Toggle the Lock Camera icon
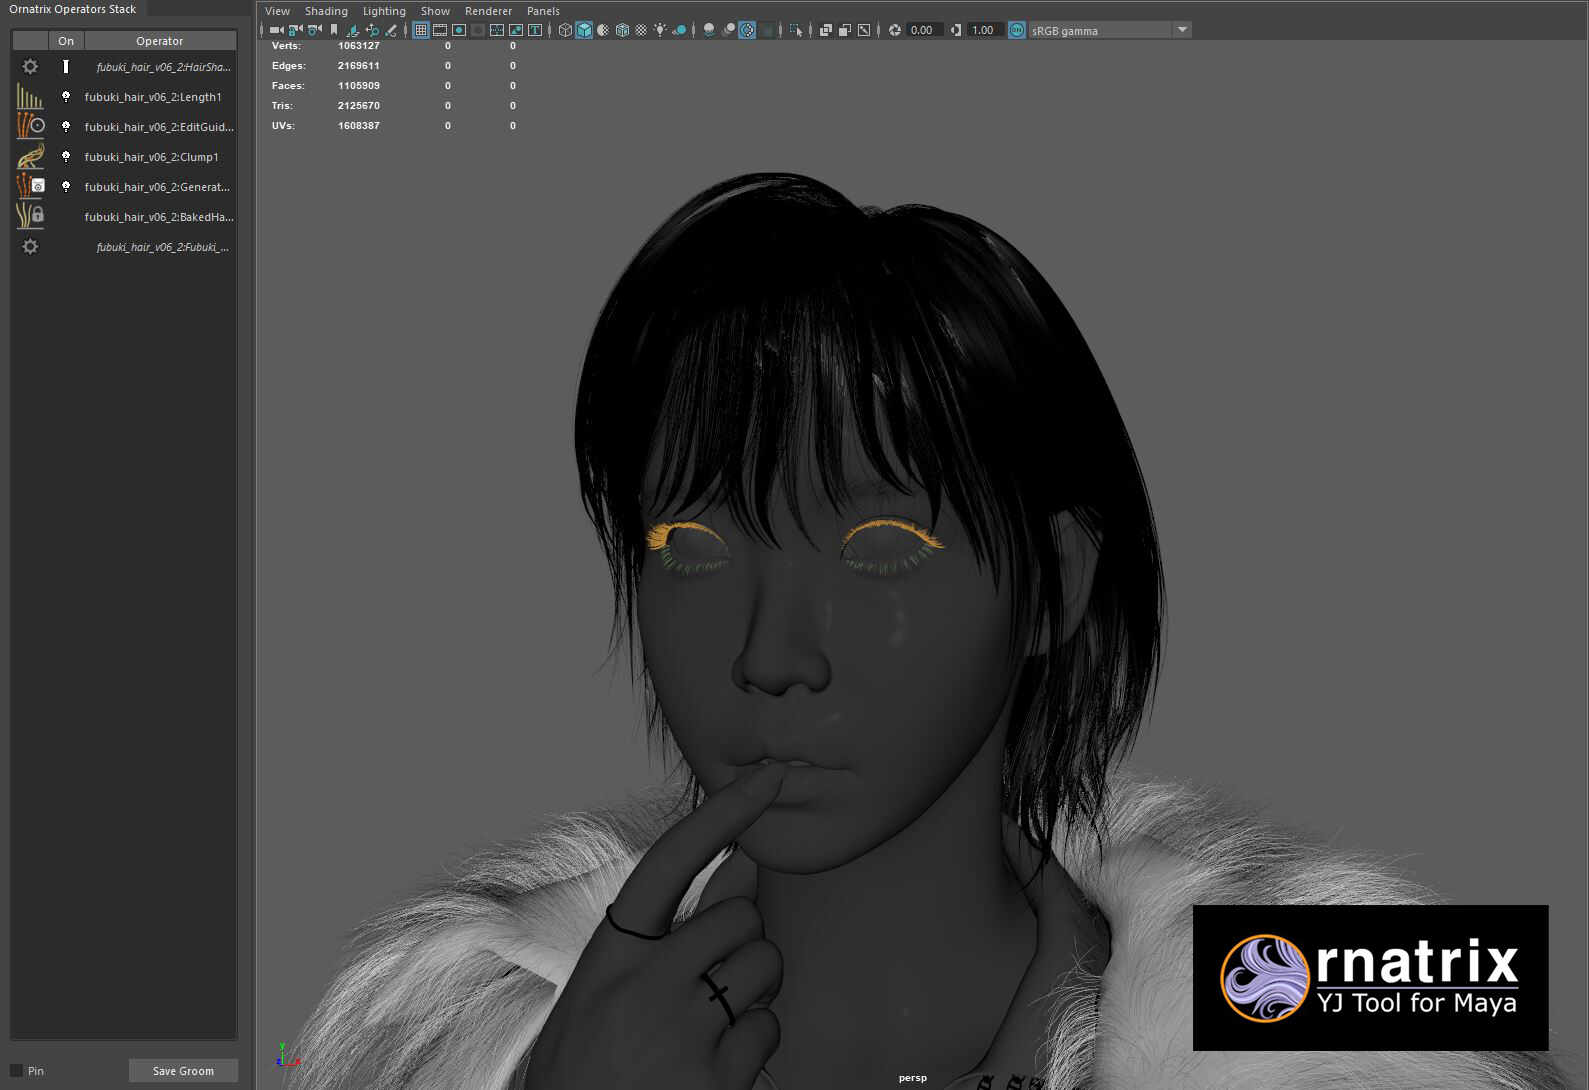Screen dimensions: 1589x1090 coord(295,30)
